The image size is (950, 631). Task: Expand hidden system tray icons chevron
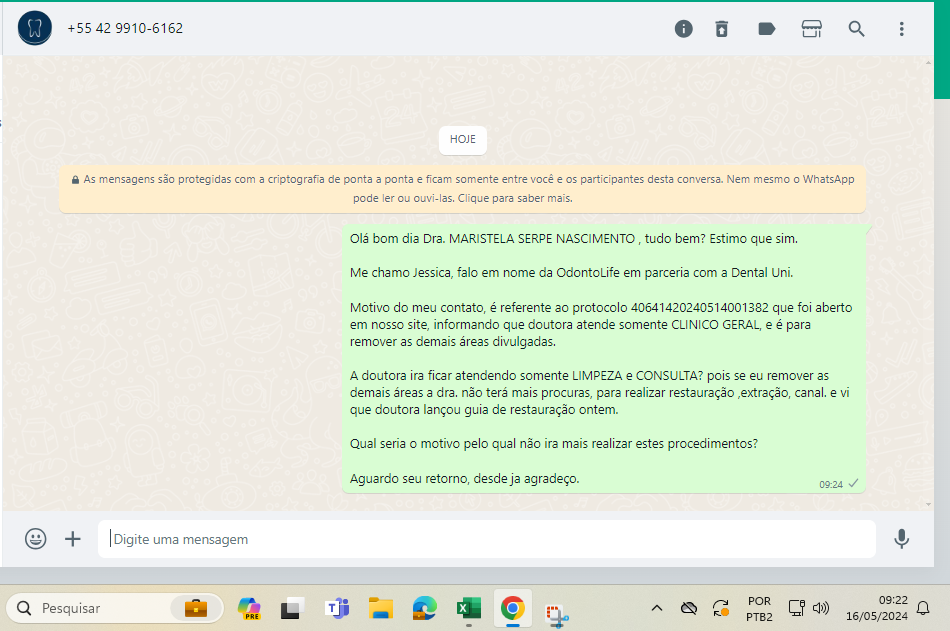[657, 608]
